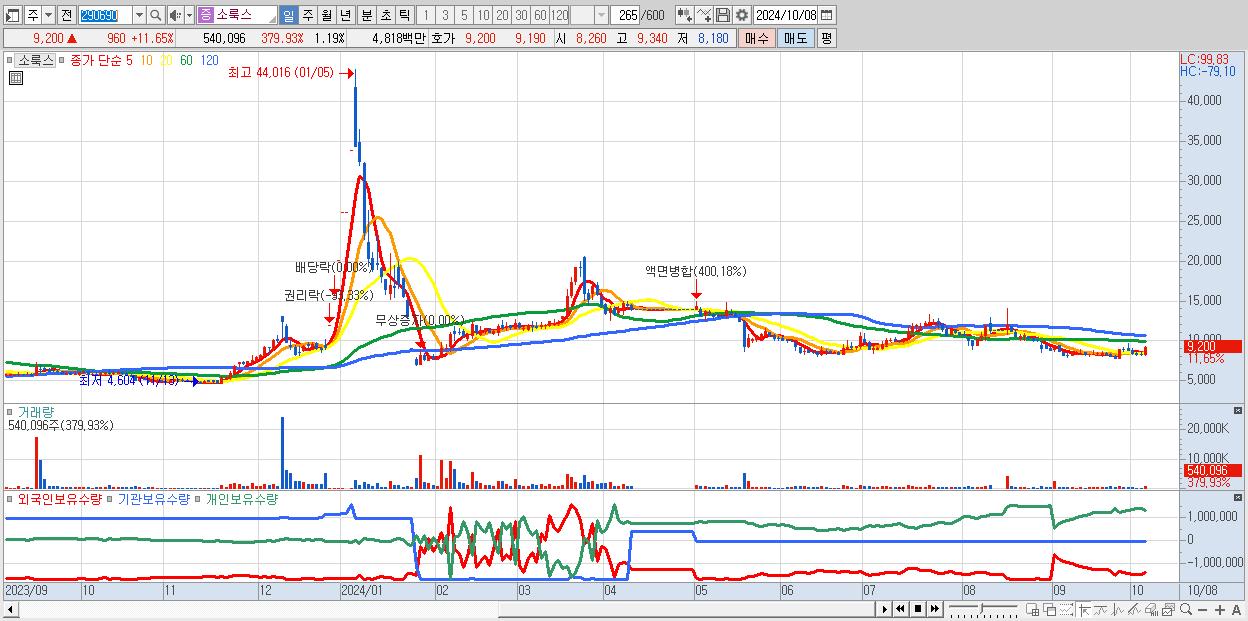
Task: Select the 년 yearly period button
Action: point(346,15)
